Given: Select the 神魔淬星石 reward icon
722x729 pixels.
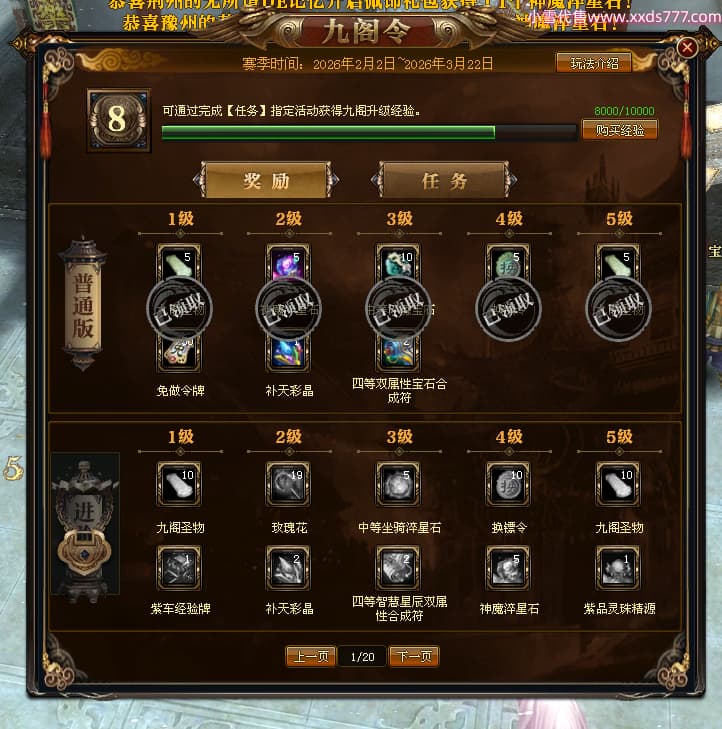Looking at the screenshot, I should click(x=508, y=568).
